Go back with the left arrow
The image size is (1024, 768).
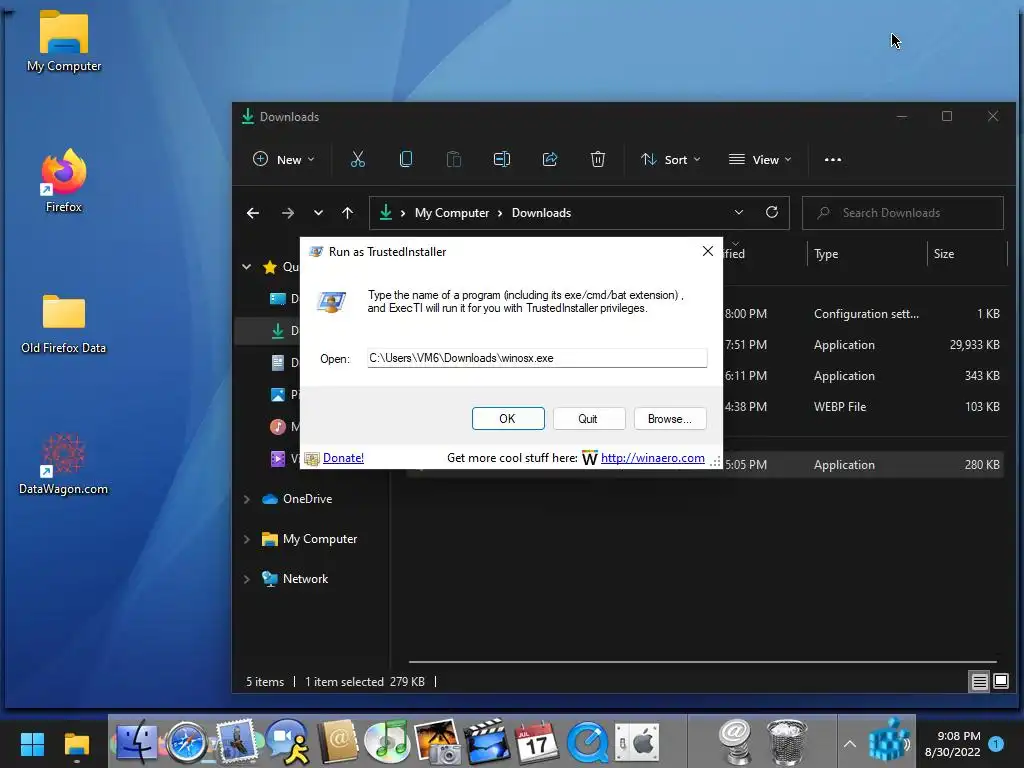253,213
